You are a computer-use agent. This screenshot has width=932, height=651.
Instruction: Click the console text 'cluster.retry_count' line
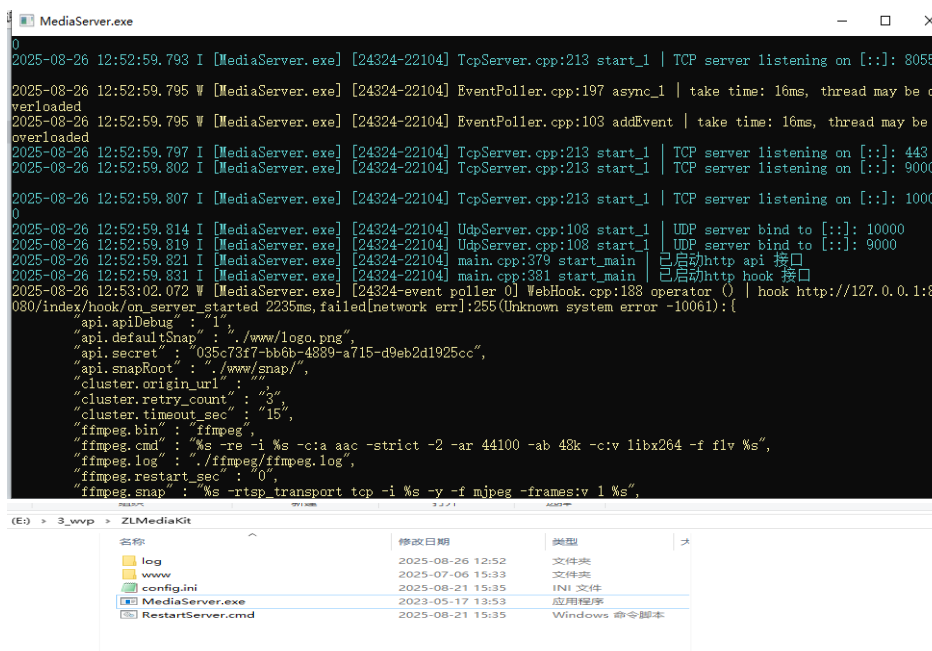coord(181,399)
